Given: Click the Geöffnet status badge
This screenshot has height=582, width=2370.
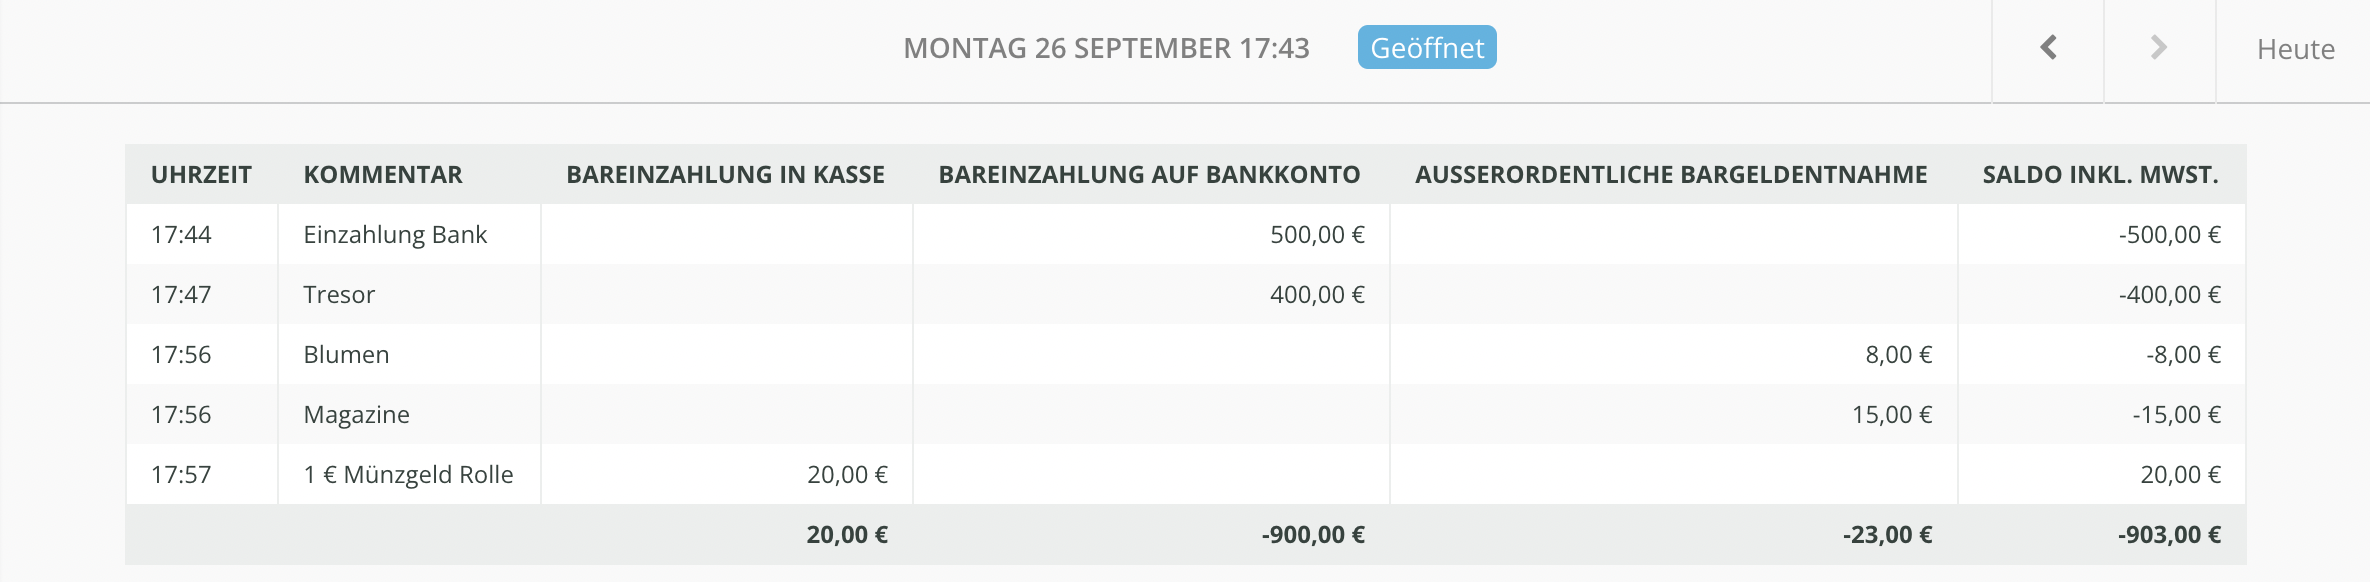Looking at the screenshot, I should [1426, 48].
